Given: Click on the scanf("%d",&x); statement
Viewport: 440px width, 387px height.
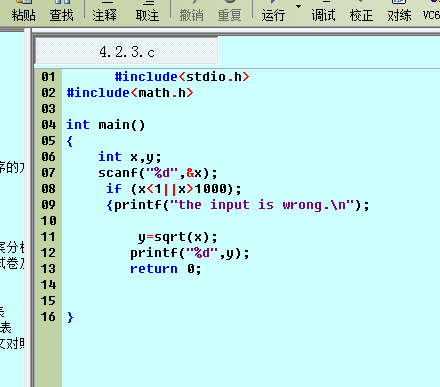Looking at the screenshot, I should 158,173.
